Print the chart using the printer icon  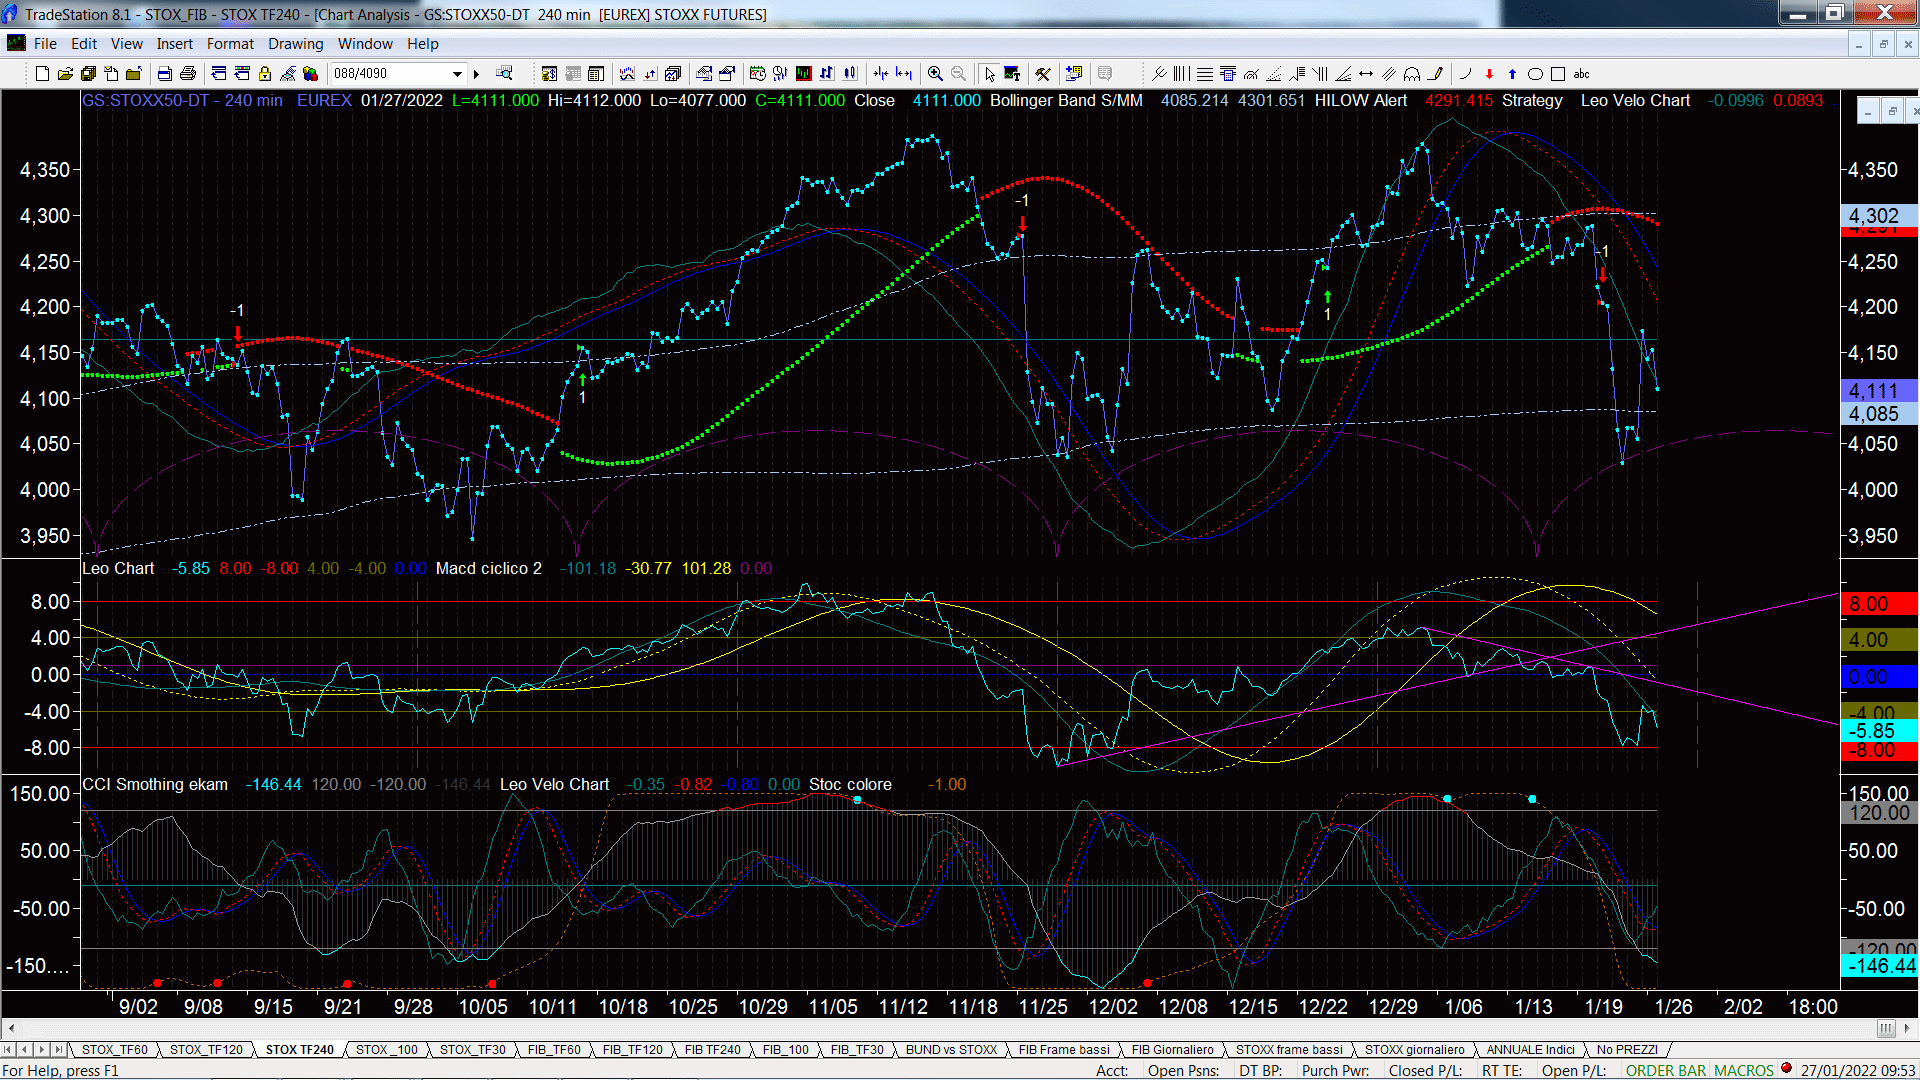(187, 74)
